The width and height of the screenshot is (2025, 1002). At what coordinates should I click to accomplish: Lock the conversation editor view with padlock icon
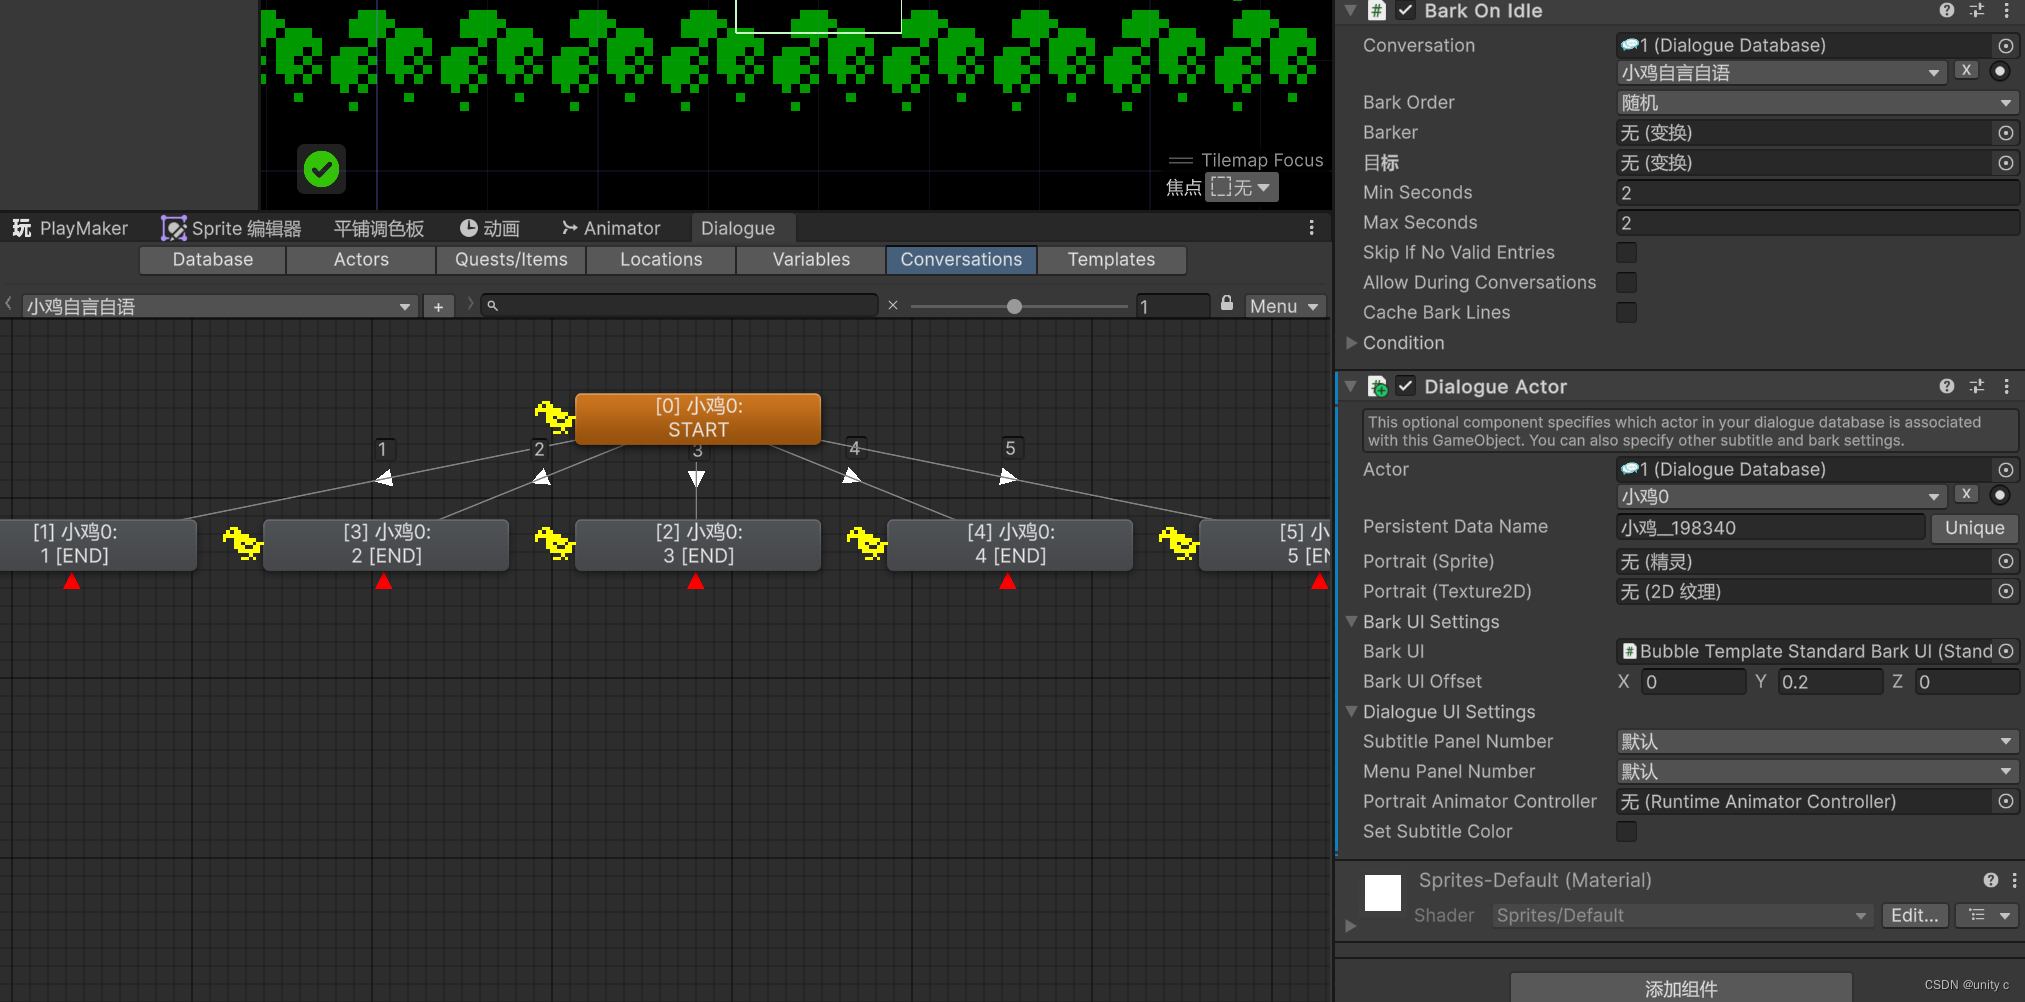click(1227, 304)
